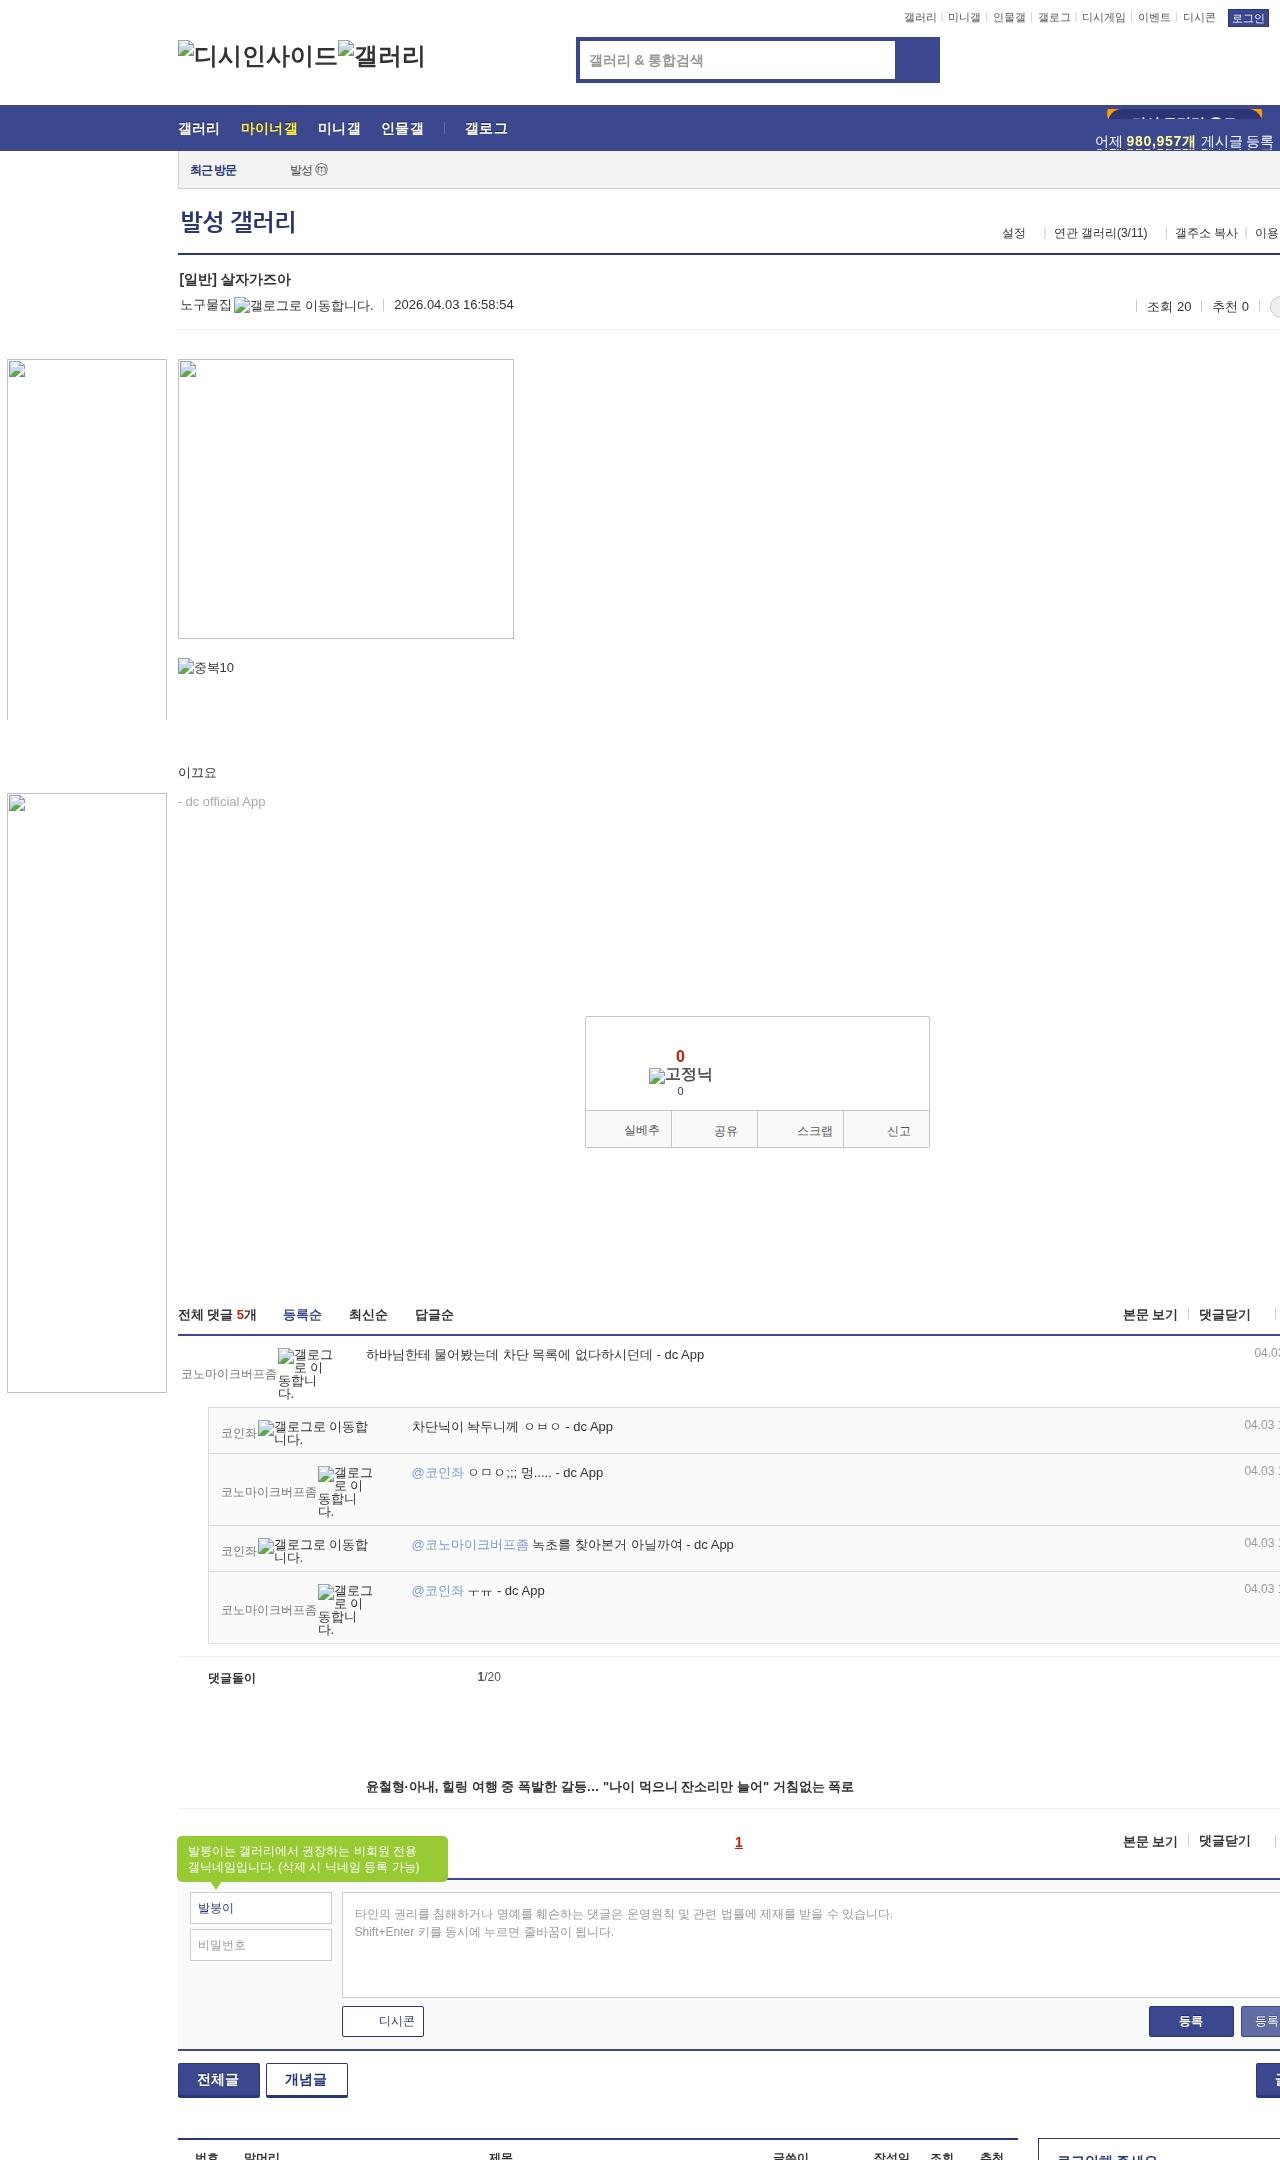Focus the 갤러리 & 통합검색 search field

738,60
